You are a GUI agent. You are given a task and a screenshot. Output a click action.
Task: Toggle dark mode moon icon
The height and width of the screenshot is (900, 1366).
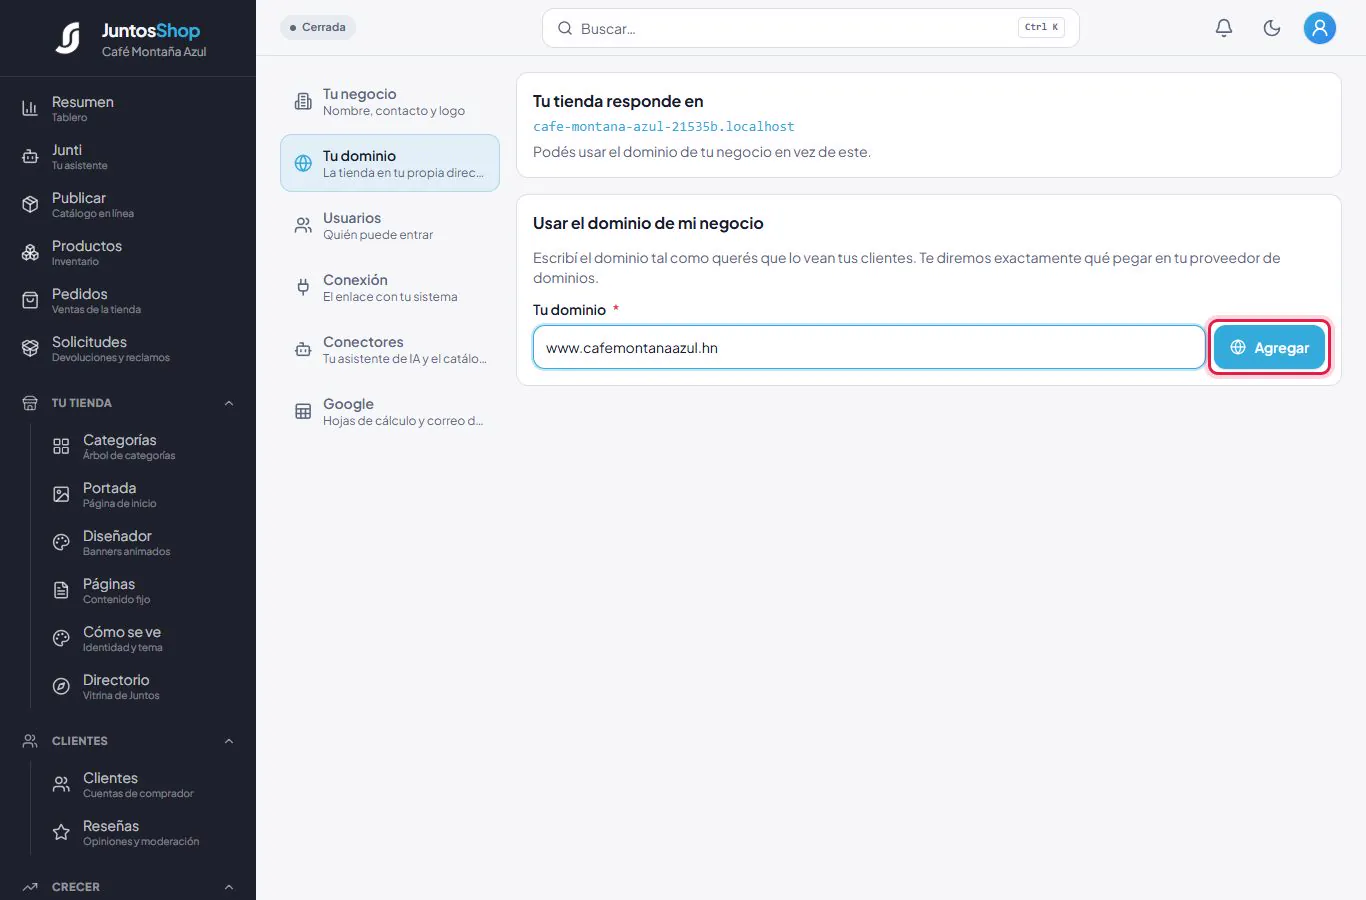click(1272, 28)
